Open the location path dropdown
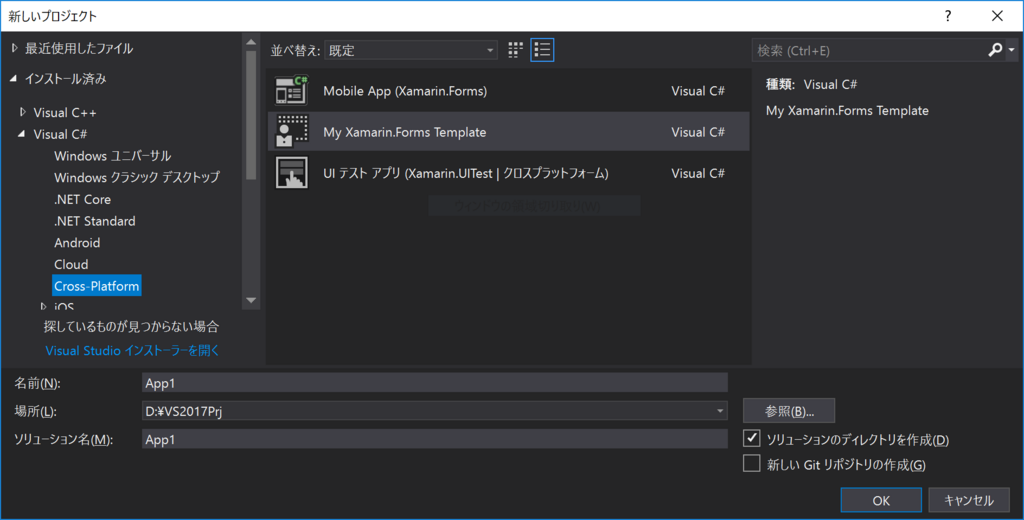 (x=720, y=411)
